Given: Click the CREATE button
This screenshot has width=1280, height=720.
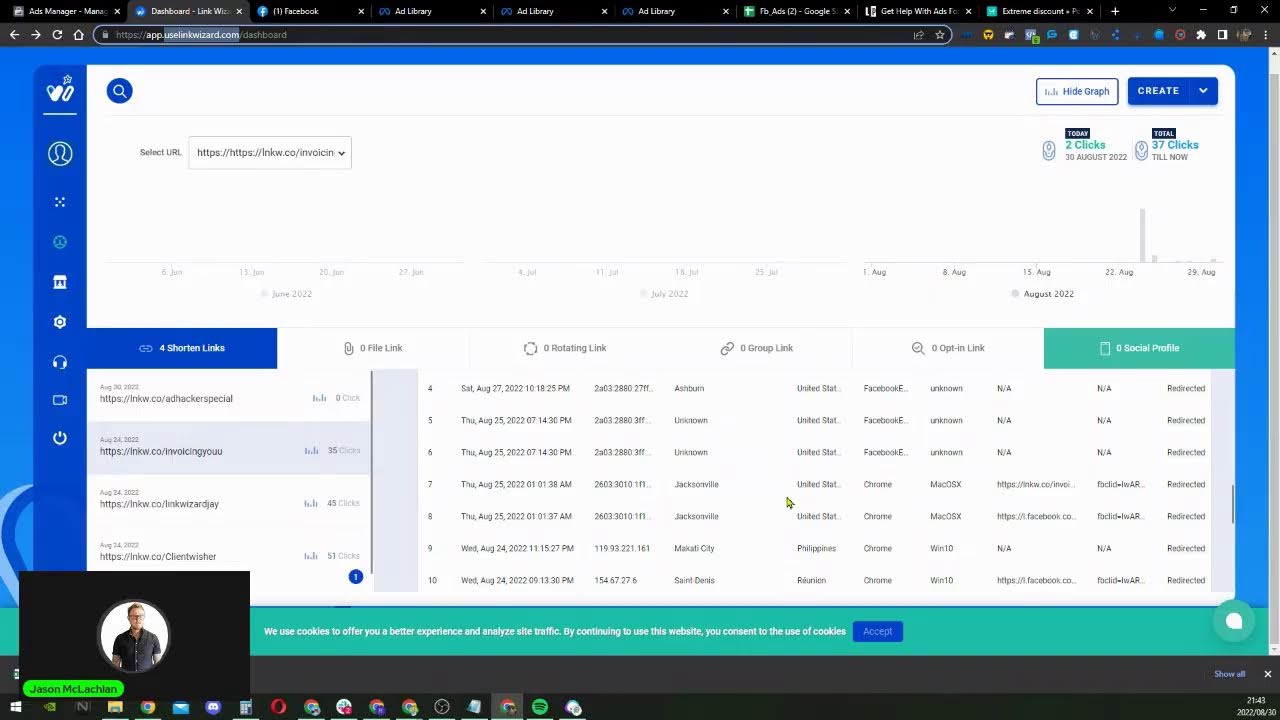Looking at the screenshot, I should [x=1158, y=91].
